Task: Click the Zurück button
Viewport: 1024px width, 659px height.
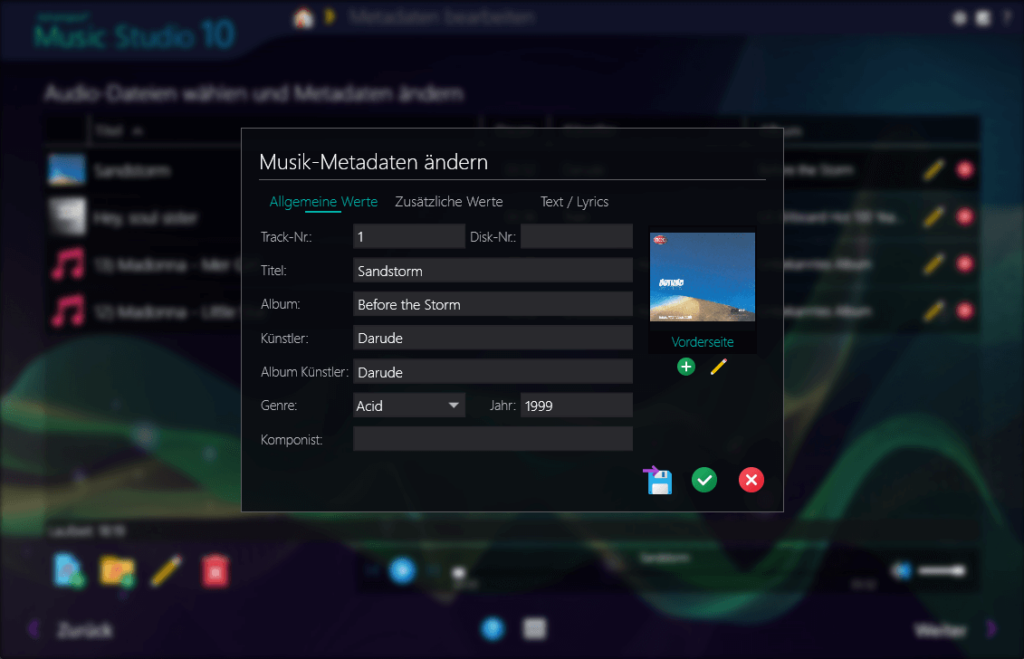Action: point(84,630)
